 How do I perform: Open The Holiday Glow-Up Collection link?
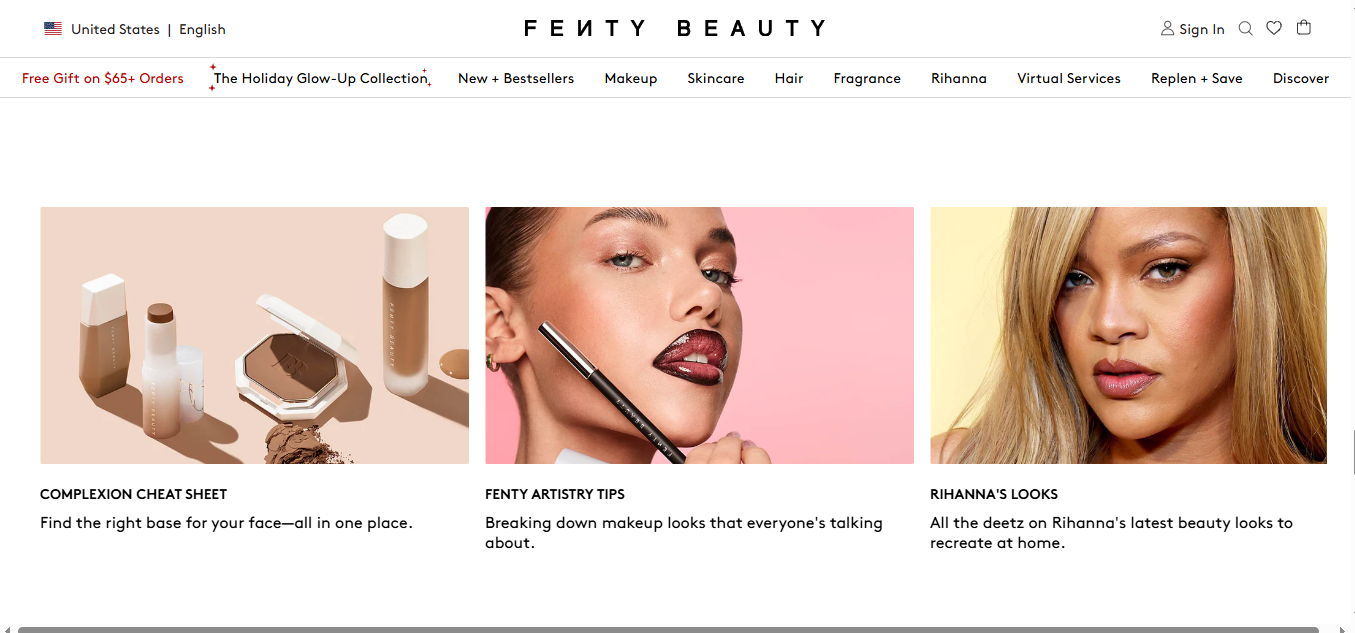tap(320, 78)
